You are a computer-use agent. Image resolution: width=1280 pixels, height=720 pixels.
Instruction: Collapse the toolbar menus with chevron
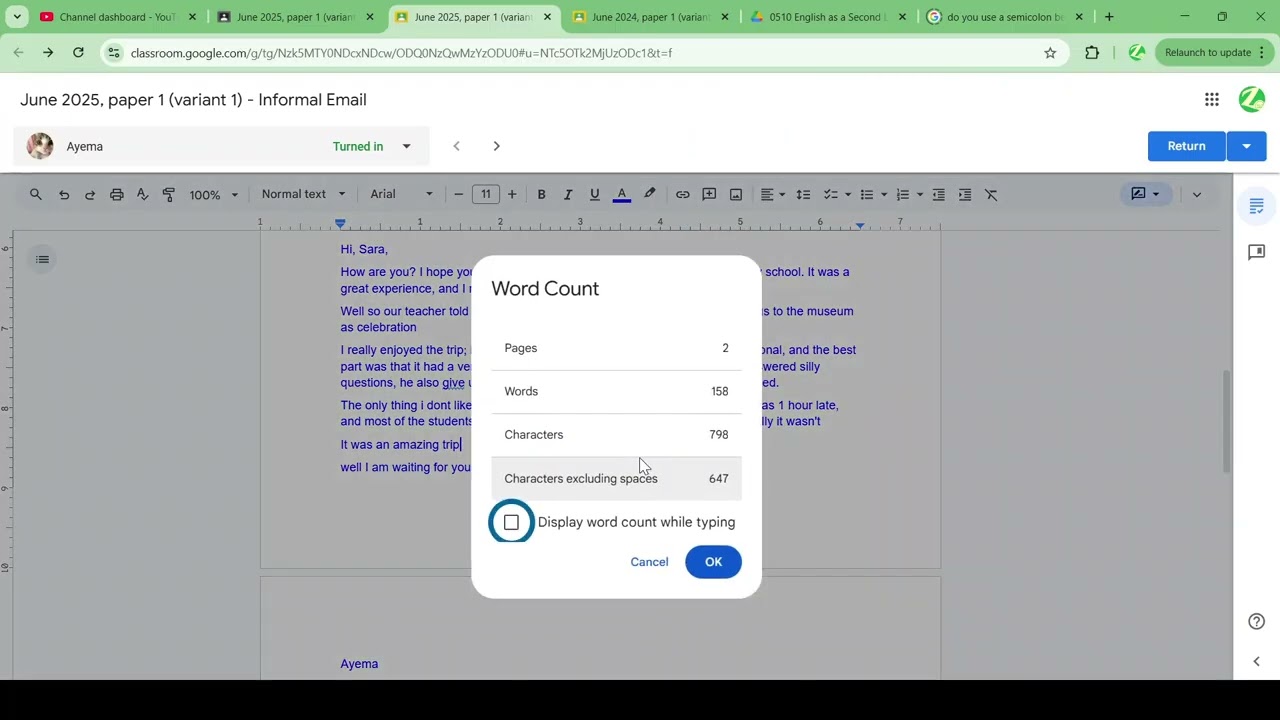(x=1197, y=194)
